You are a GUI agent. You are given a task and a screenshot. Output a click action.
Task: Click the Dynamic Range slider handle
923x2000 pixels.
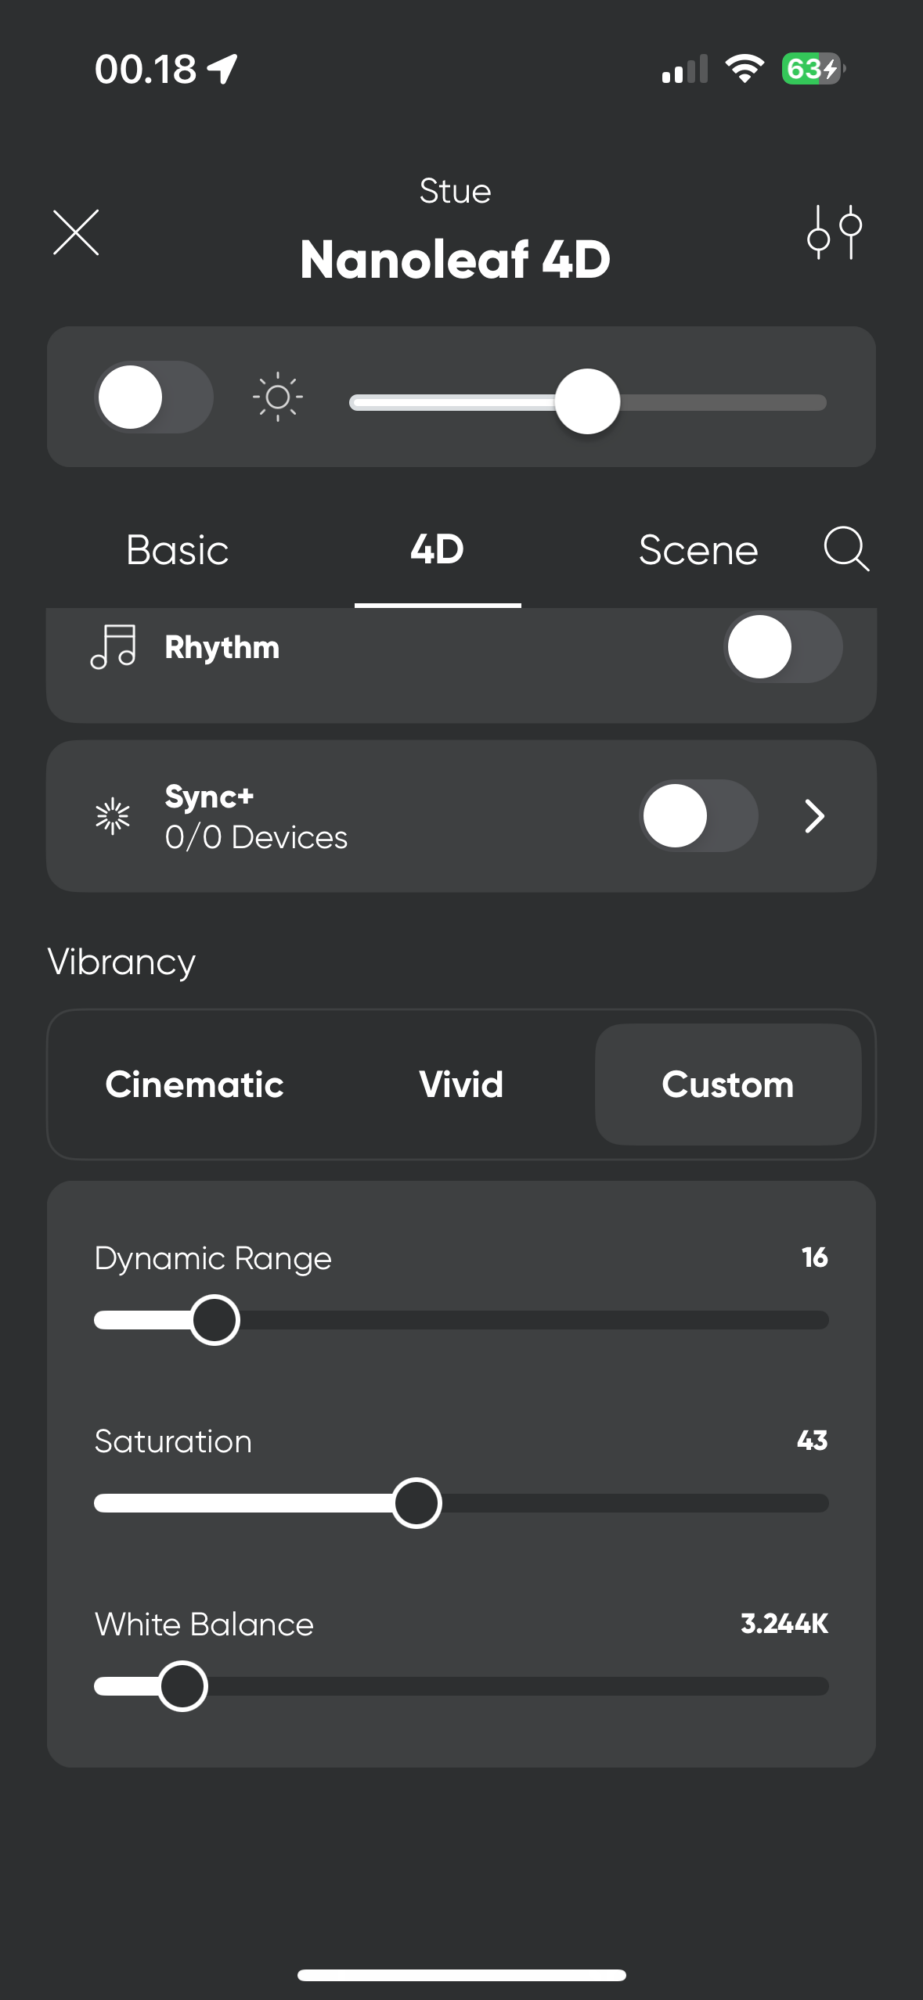(x=215, y=1320)
